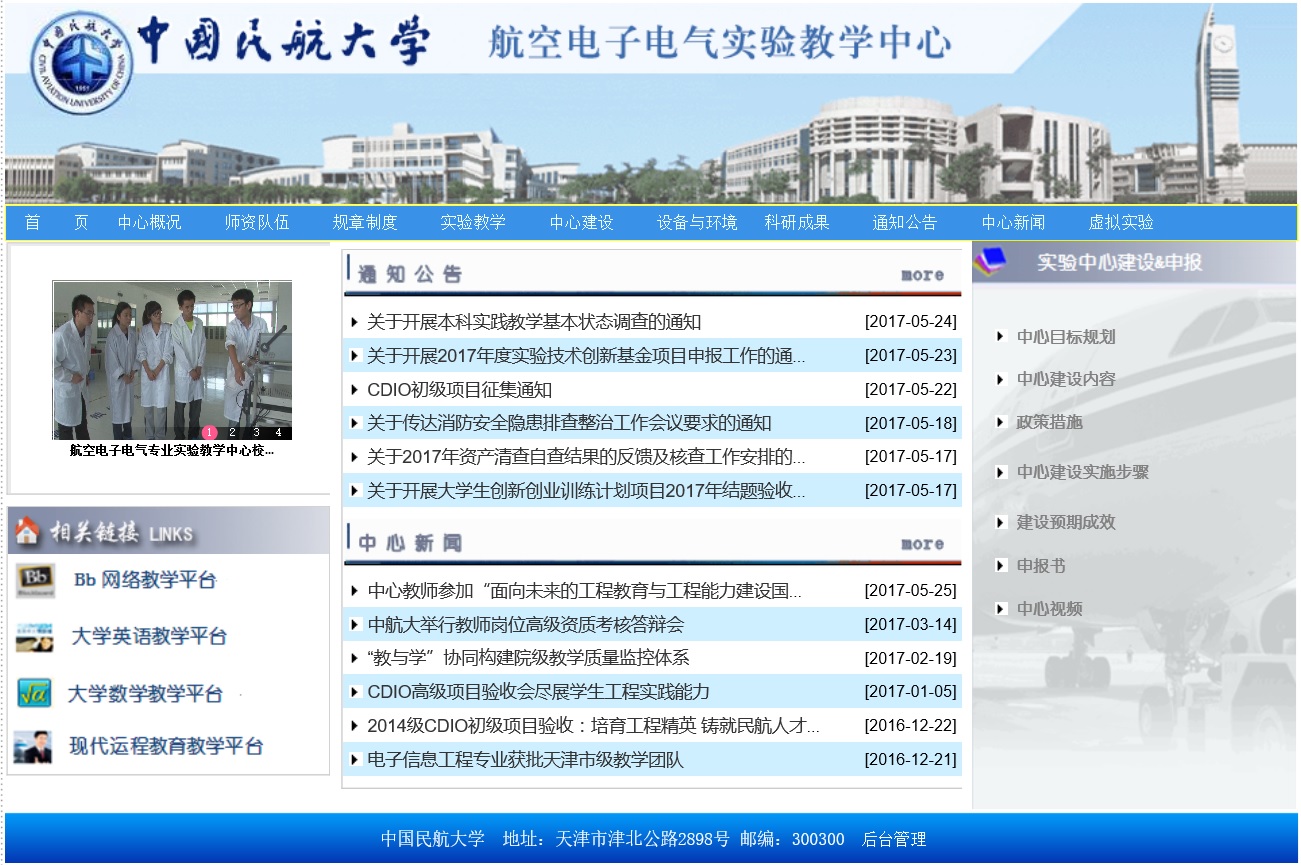This screenshot has height=865, width=1301.
Task: Click the arrow bullet beside 中心目标规划
Action: click(x=1000, y=337)
